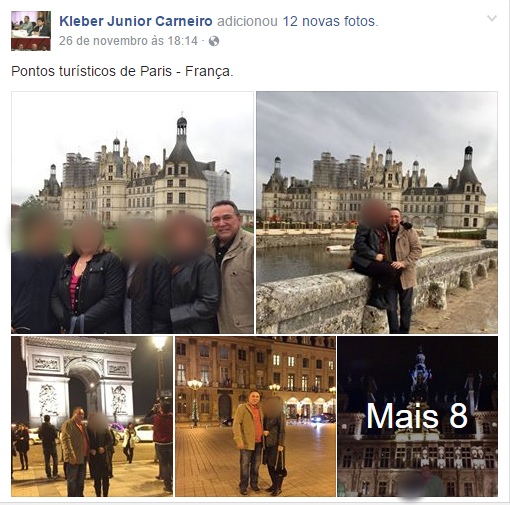This screenshot has height=505, width=510.
Task: Click 'Mais 8' to view remaining photos
Action: (418, 416)
